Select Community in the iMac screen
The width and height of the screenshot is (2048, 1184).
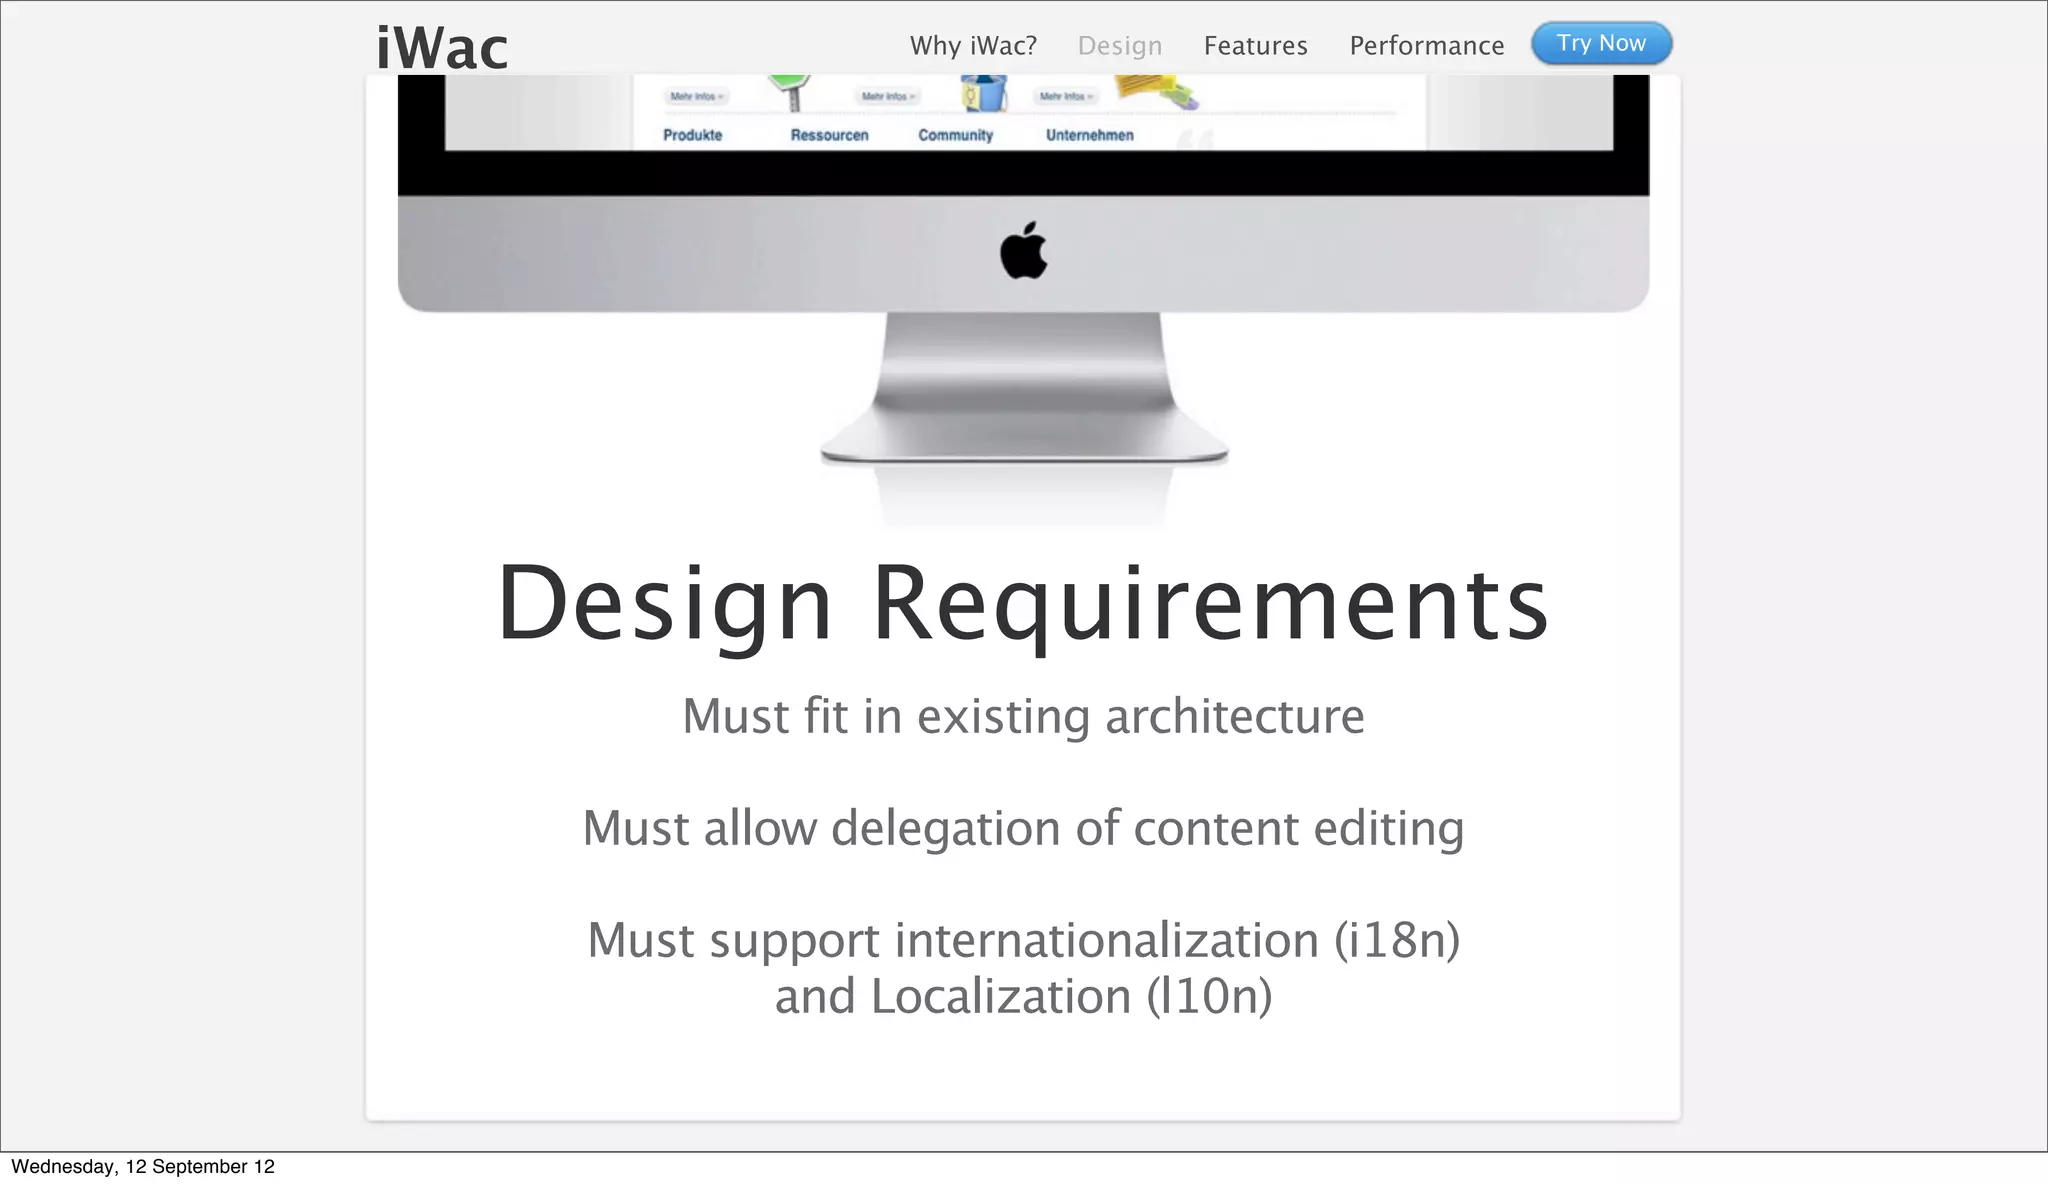coord(955,135)
